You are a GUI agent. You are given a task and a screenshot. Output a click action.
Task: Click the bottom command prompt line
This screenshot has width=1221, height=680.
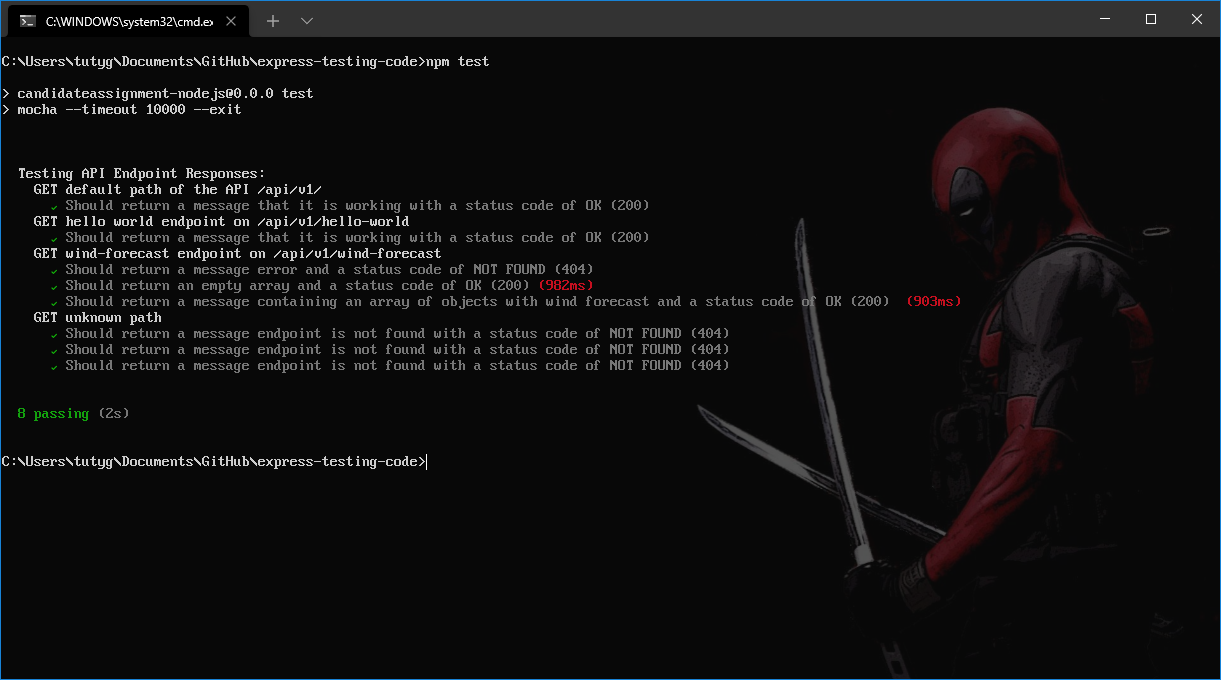coord(214,462)
